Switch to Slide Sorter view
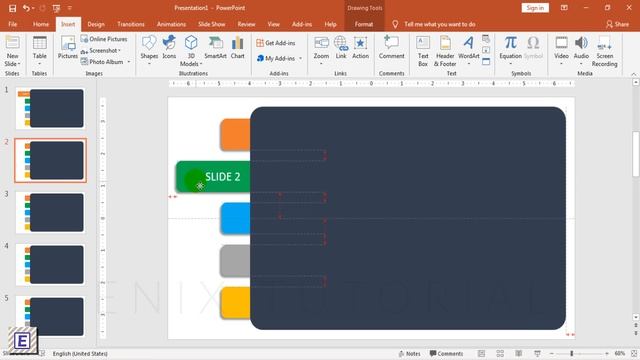 (500, 353)
